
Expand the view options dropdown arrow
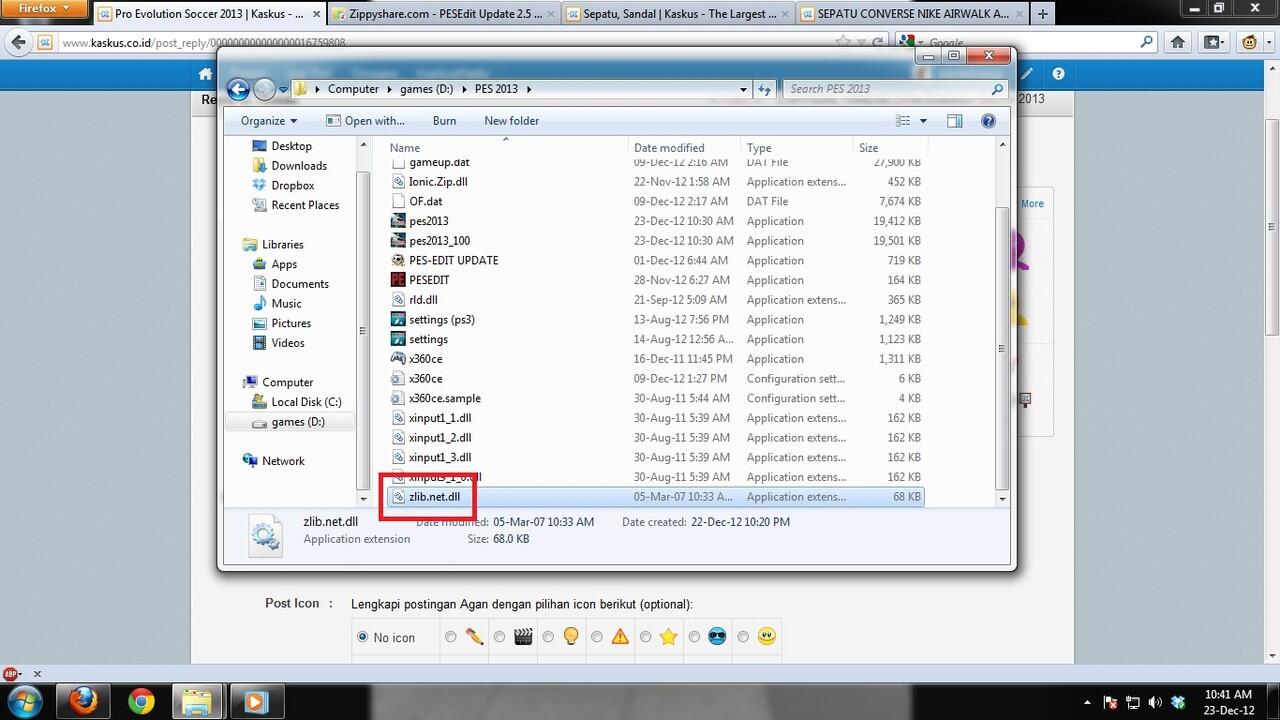point(923,121)
